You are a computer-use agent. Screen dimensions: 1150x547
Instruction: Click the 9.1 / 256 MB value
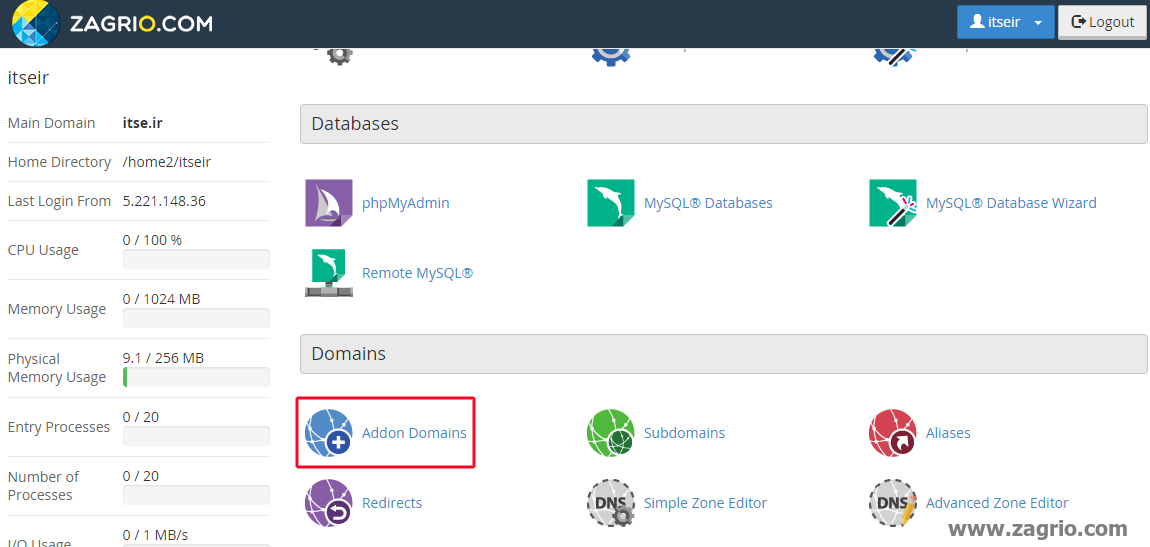click(x=164, y=358)
